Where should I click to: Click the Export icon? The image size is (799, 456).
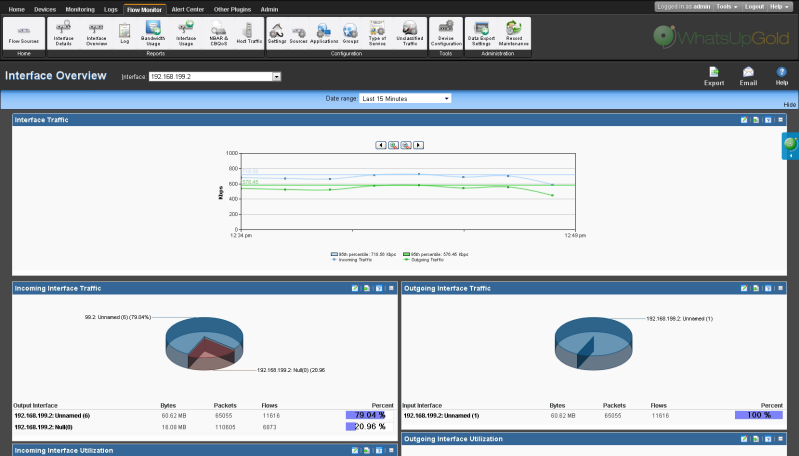(714, 76)
